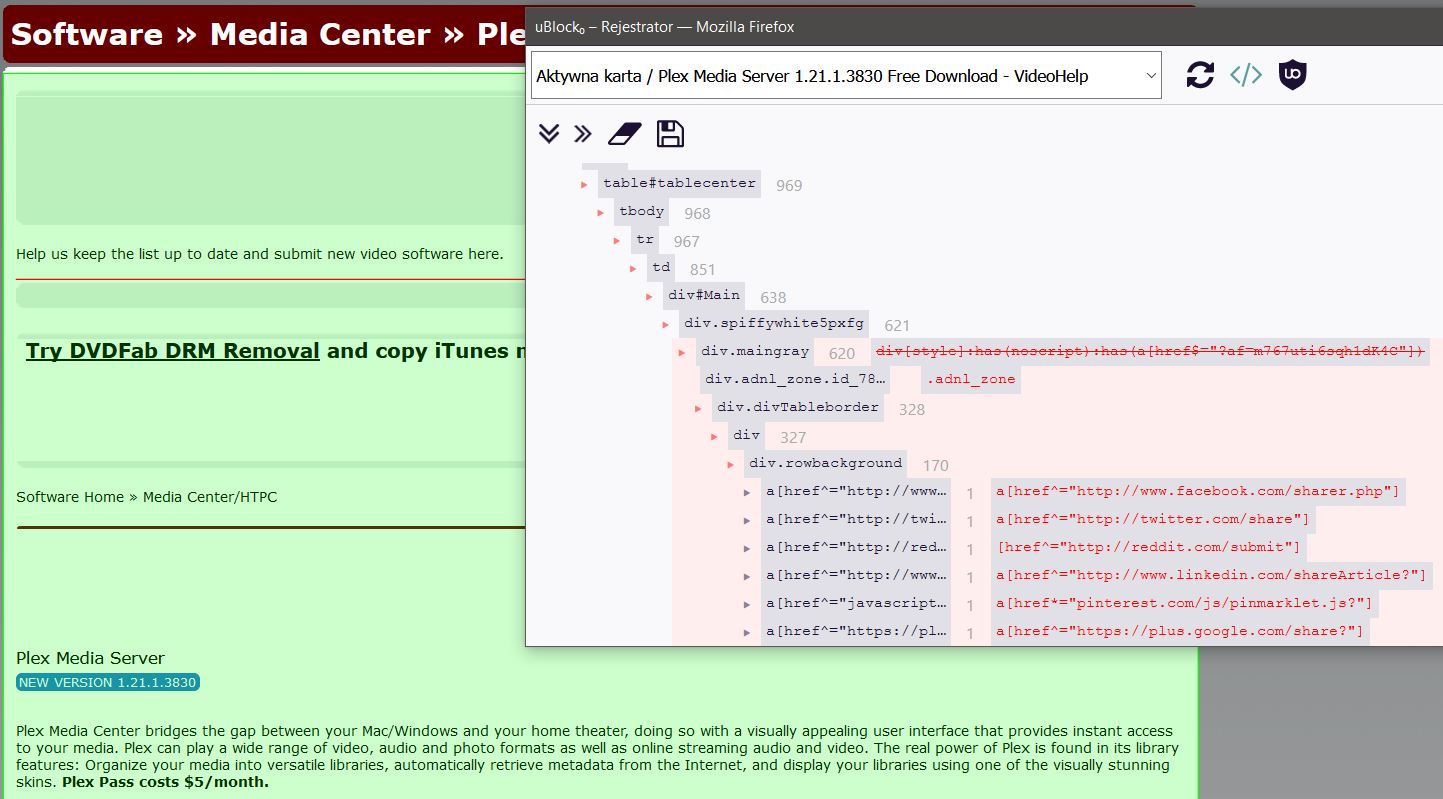This screenshot has width=1443, height=799.
Task: Select the div.adnl_zone.id_78… tree node
Action: click(x=795, y=379)
